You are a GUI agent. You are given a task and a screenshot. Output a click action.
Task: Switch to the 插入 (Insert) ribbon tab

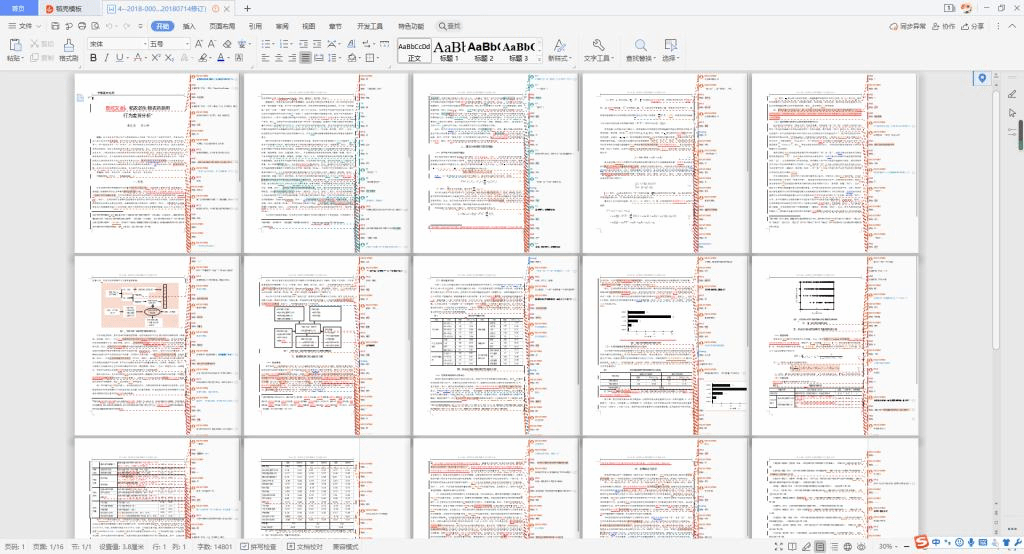click(189, 26)
